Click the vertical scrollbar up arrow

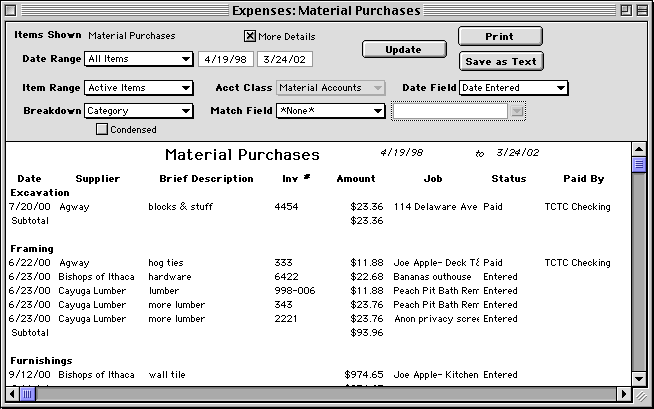(x=639, y=150)
